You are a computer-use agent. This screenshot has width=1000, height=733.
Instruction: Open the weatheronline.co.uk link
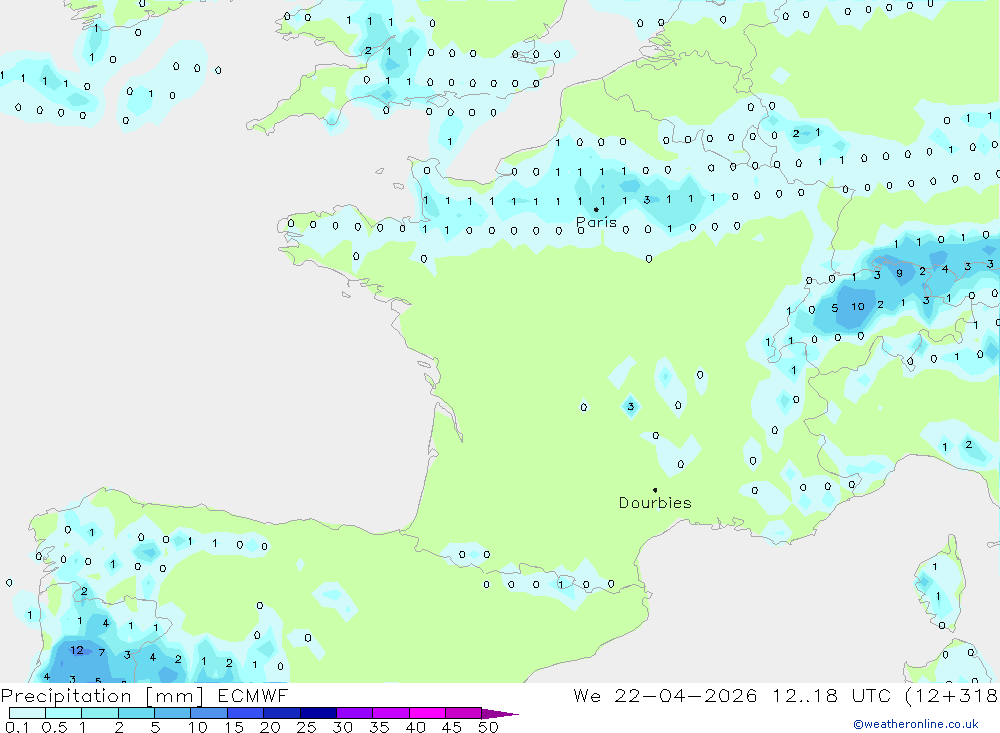[x=916, y=724]
